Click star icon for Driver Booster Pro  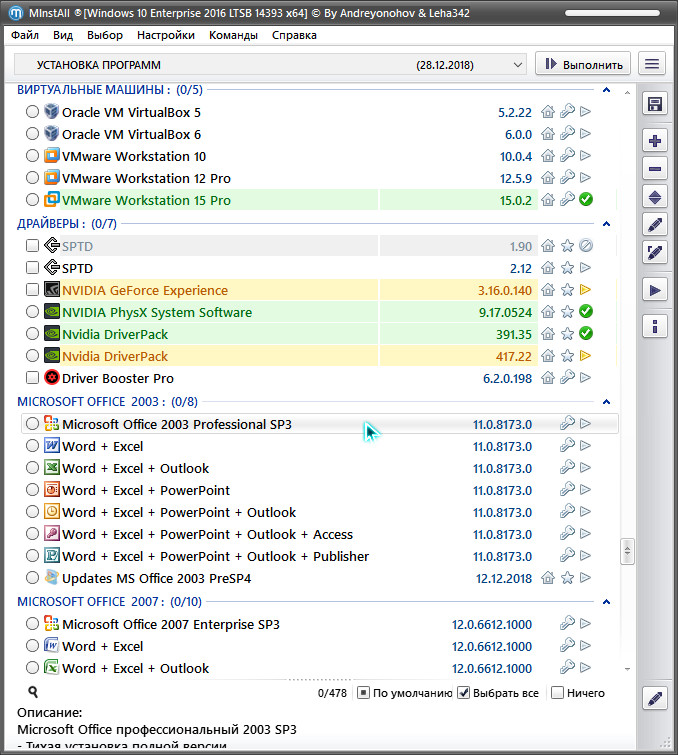[x=567, y=378]
